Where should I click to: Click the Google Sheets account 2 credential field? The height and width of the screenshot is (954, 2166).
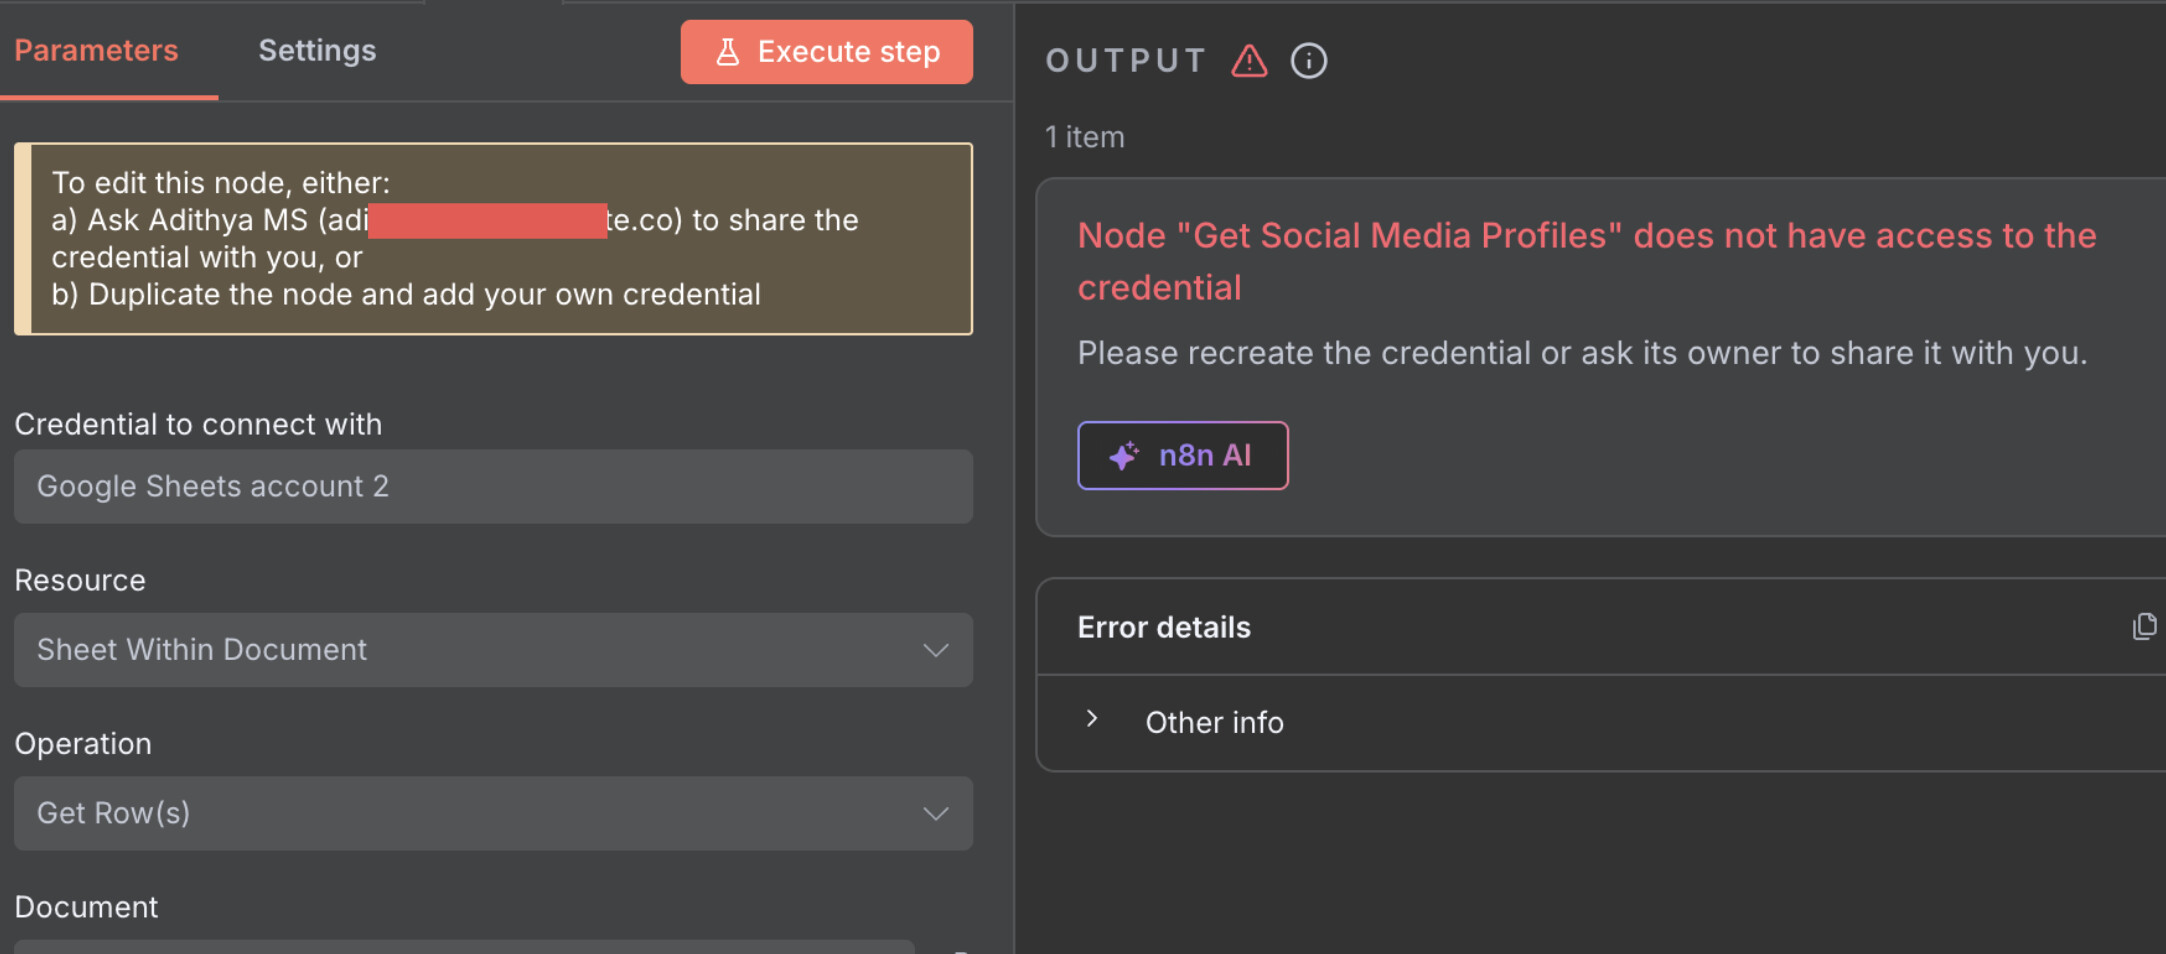[x=492, y=487]
